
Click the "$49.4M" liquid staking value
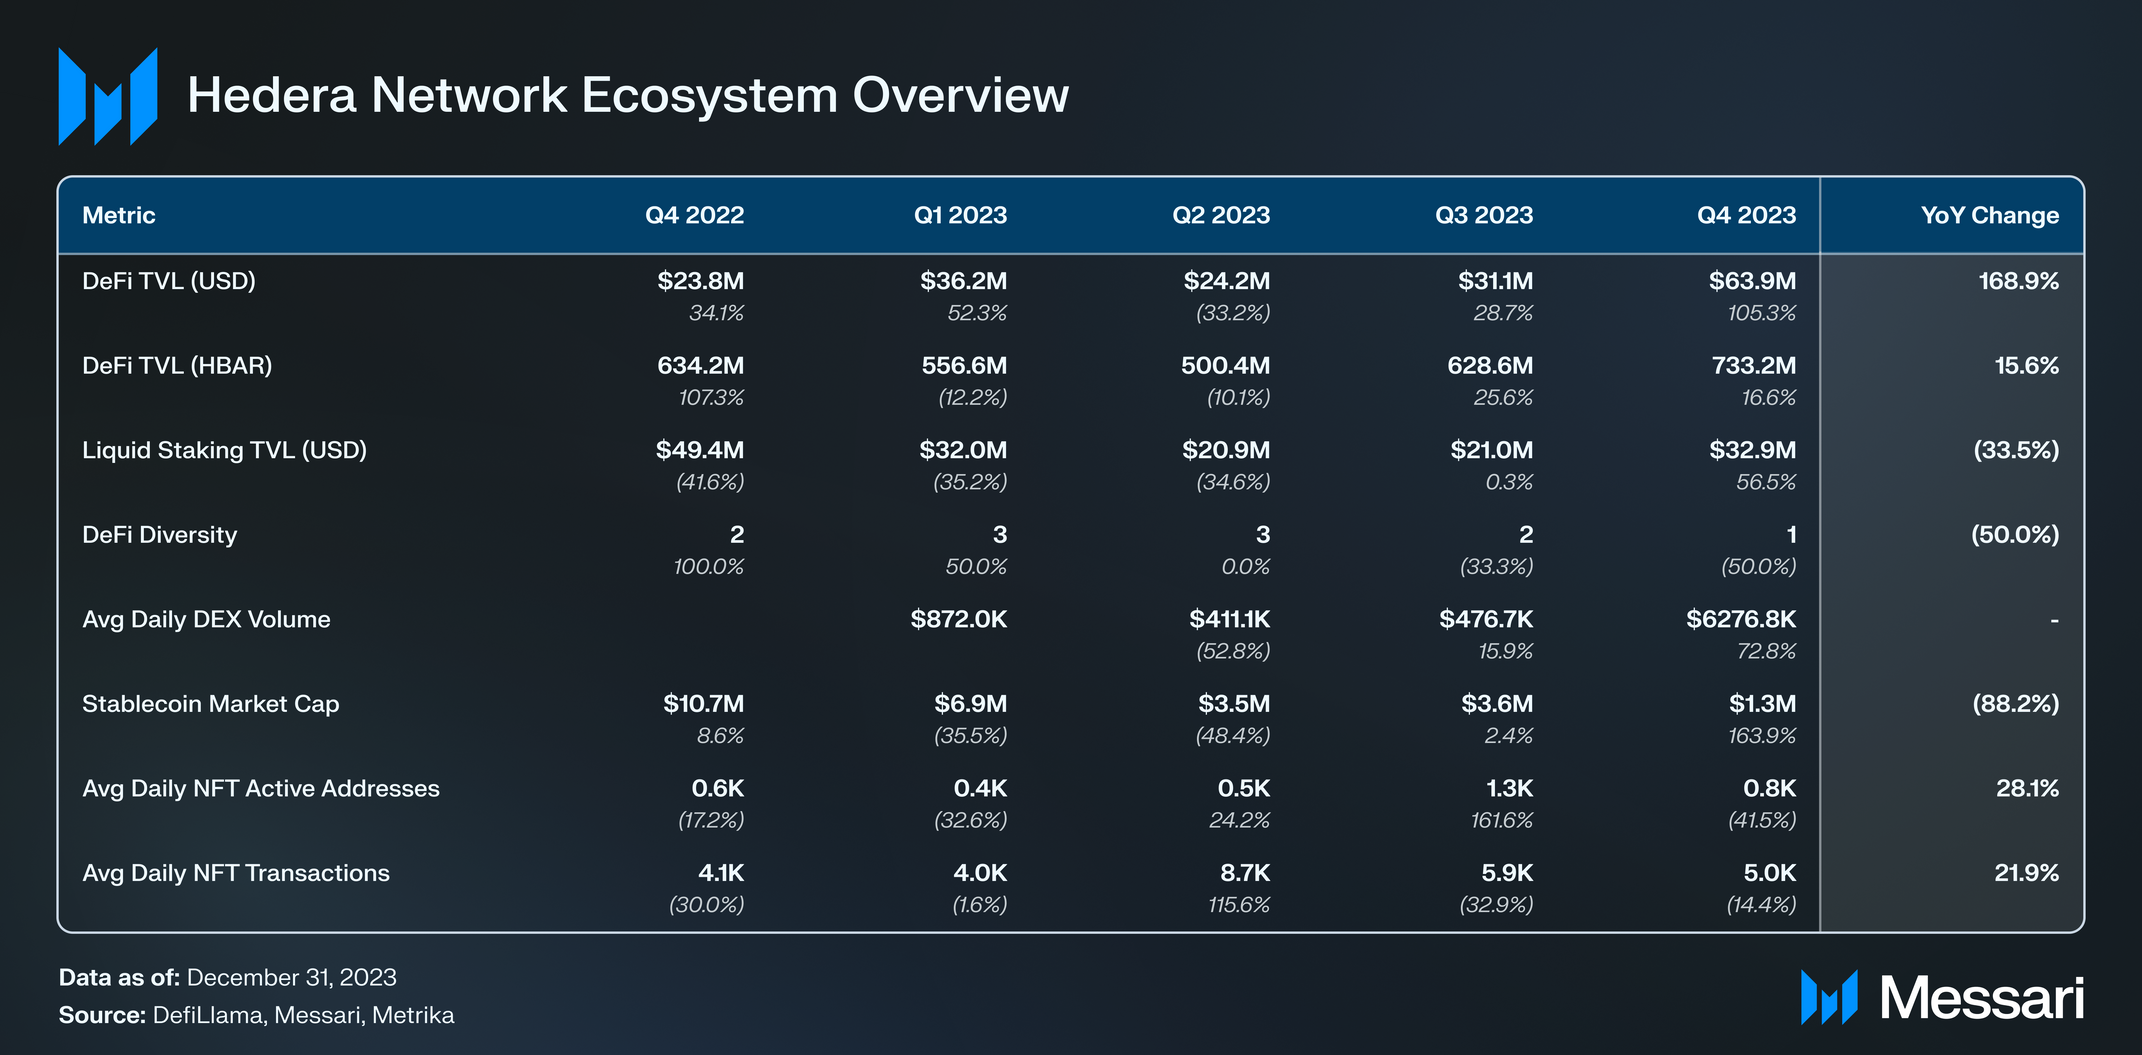(700, 450)
